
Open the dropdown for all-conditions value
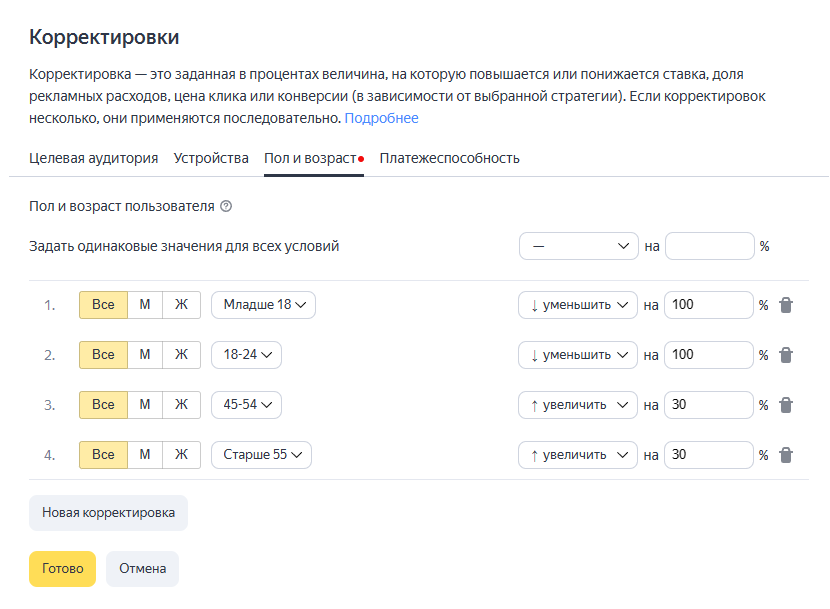(578, 246)
